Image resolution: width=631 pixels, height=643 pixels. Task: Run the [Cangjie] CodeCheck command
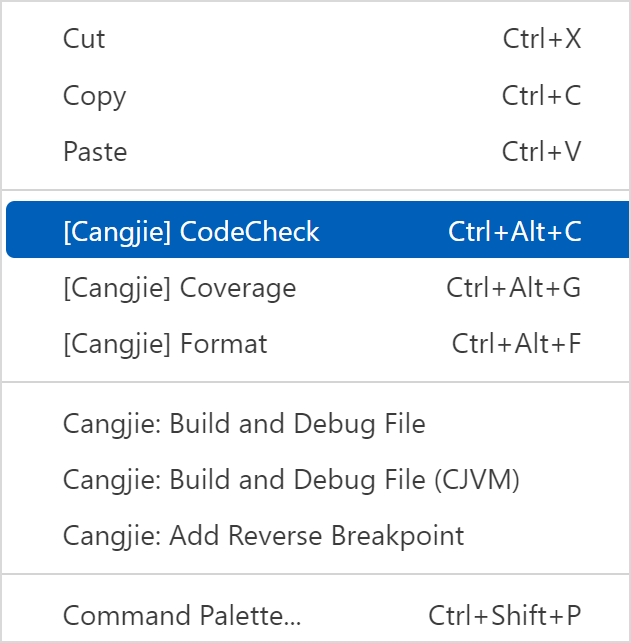(x=191, y=232)
